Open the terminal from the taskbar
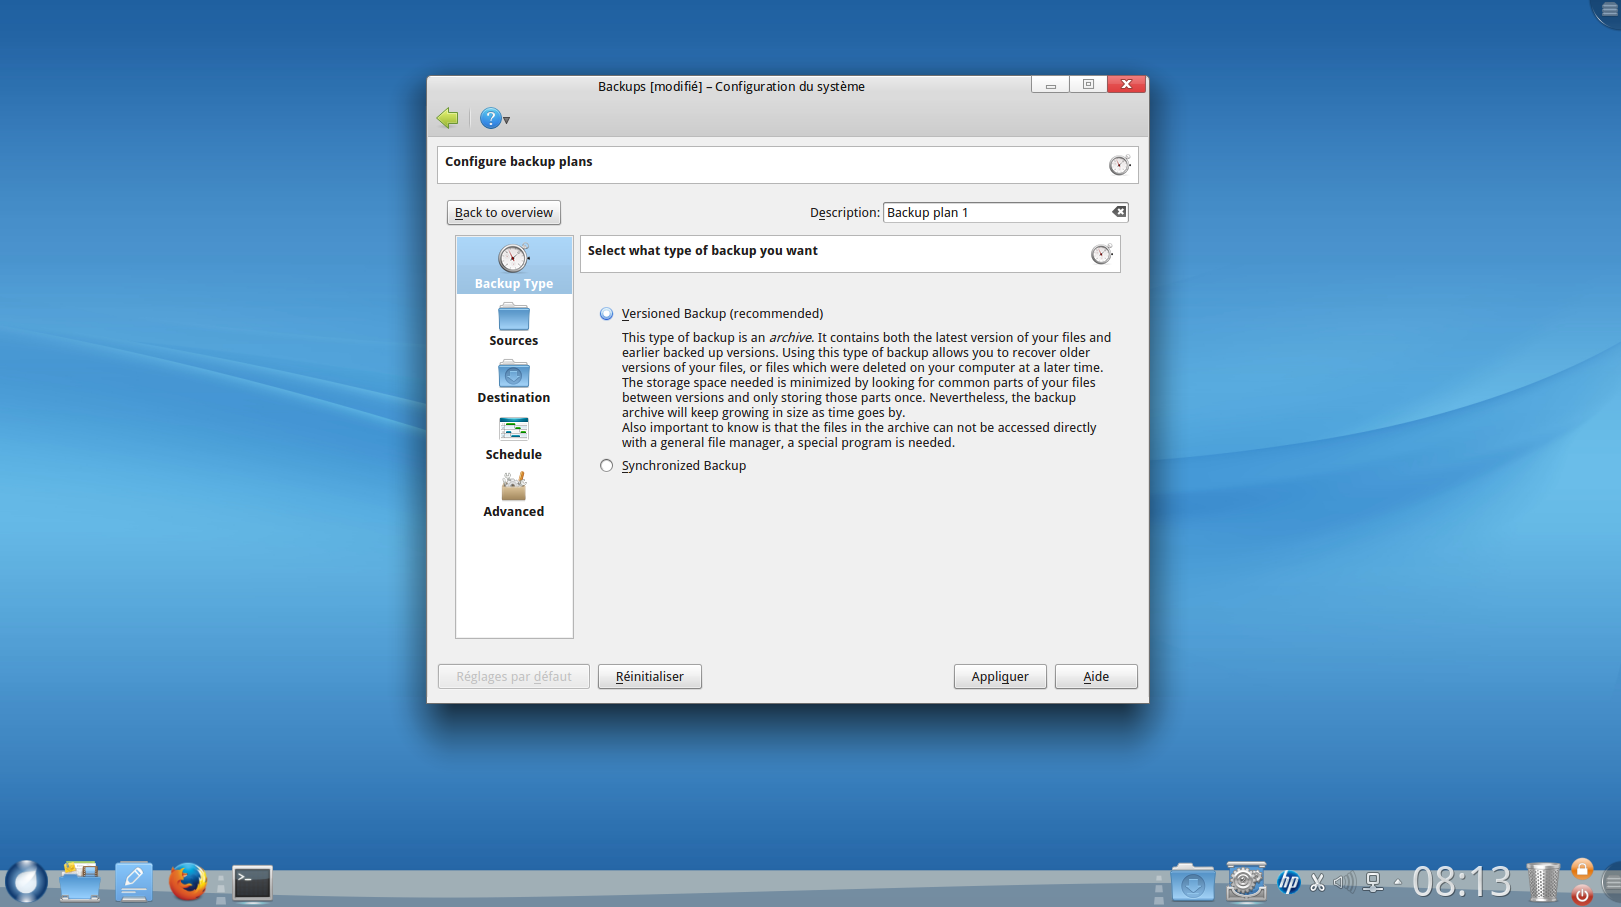 point(252,882)
